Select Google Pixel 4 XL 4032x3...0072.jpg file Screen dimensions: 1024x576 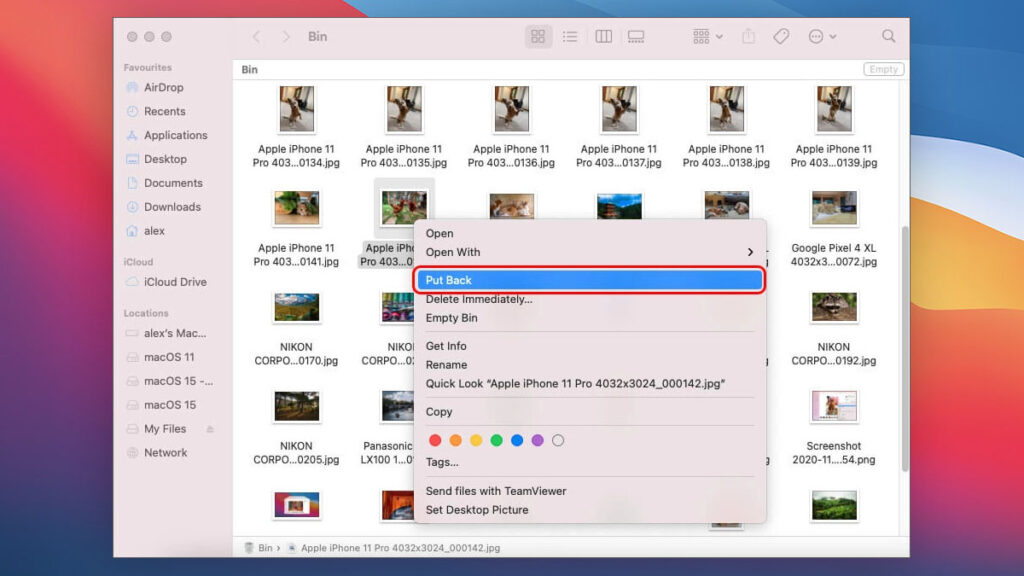834,208
